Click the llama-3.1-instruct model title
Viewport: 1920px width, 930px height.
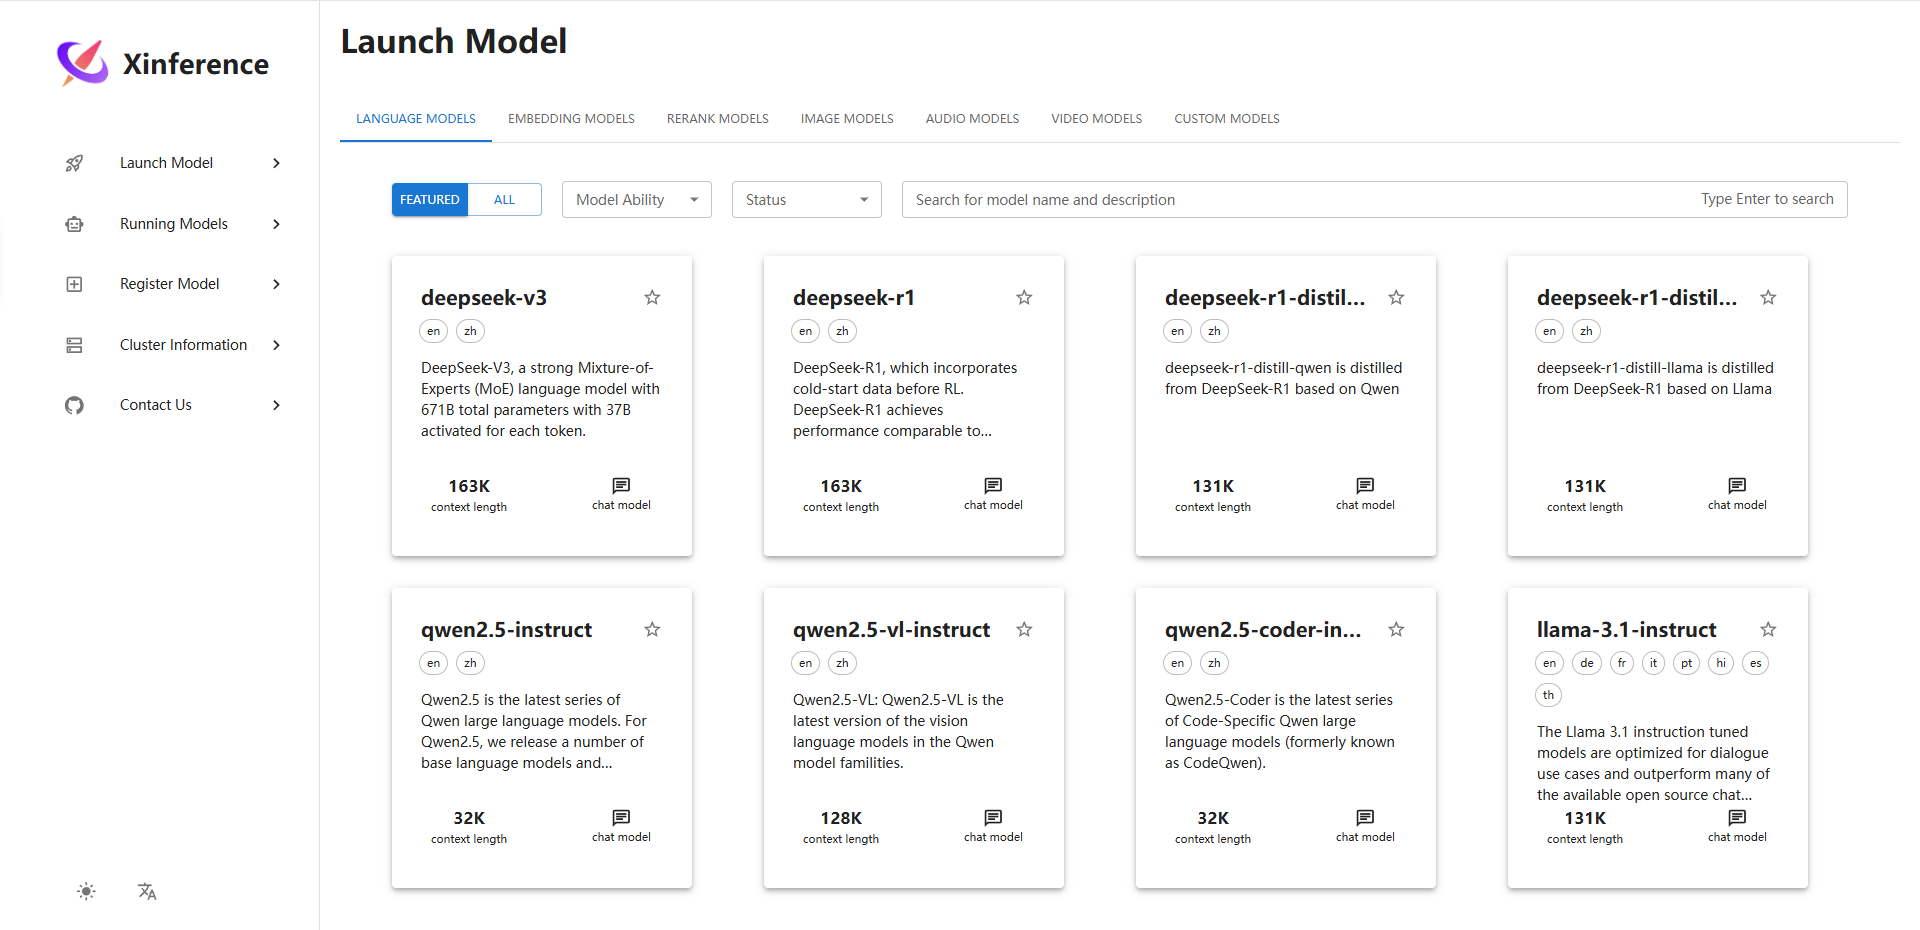(1626, 630)
